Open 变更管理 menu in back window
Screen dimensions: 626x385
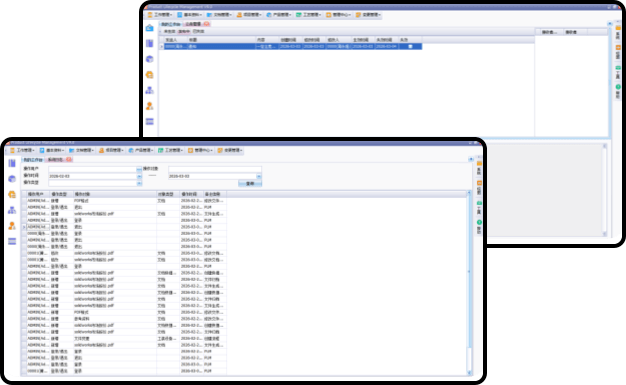pyautogui.click(x=368, y=15)
